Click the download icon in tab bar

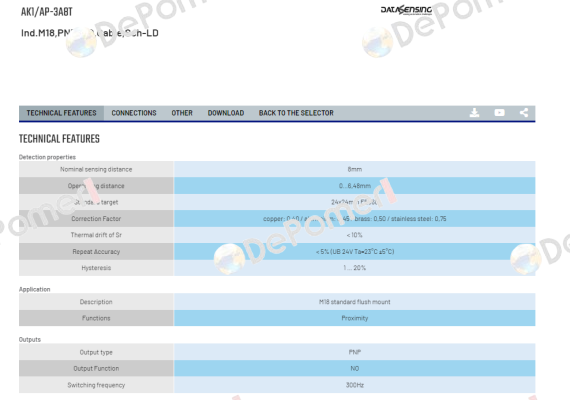(x=474, y=113)
